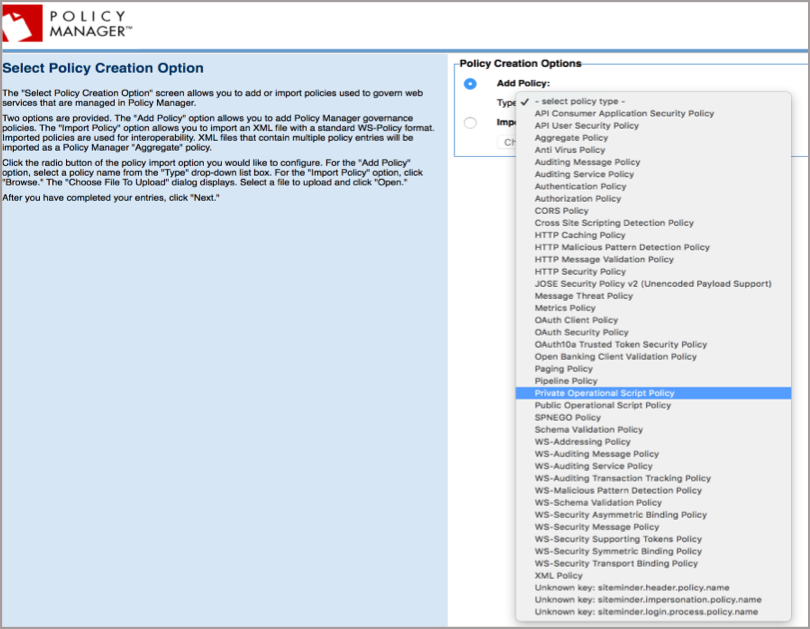Select the Import Policy radio button

[x=470, y=123]
